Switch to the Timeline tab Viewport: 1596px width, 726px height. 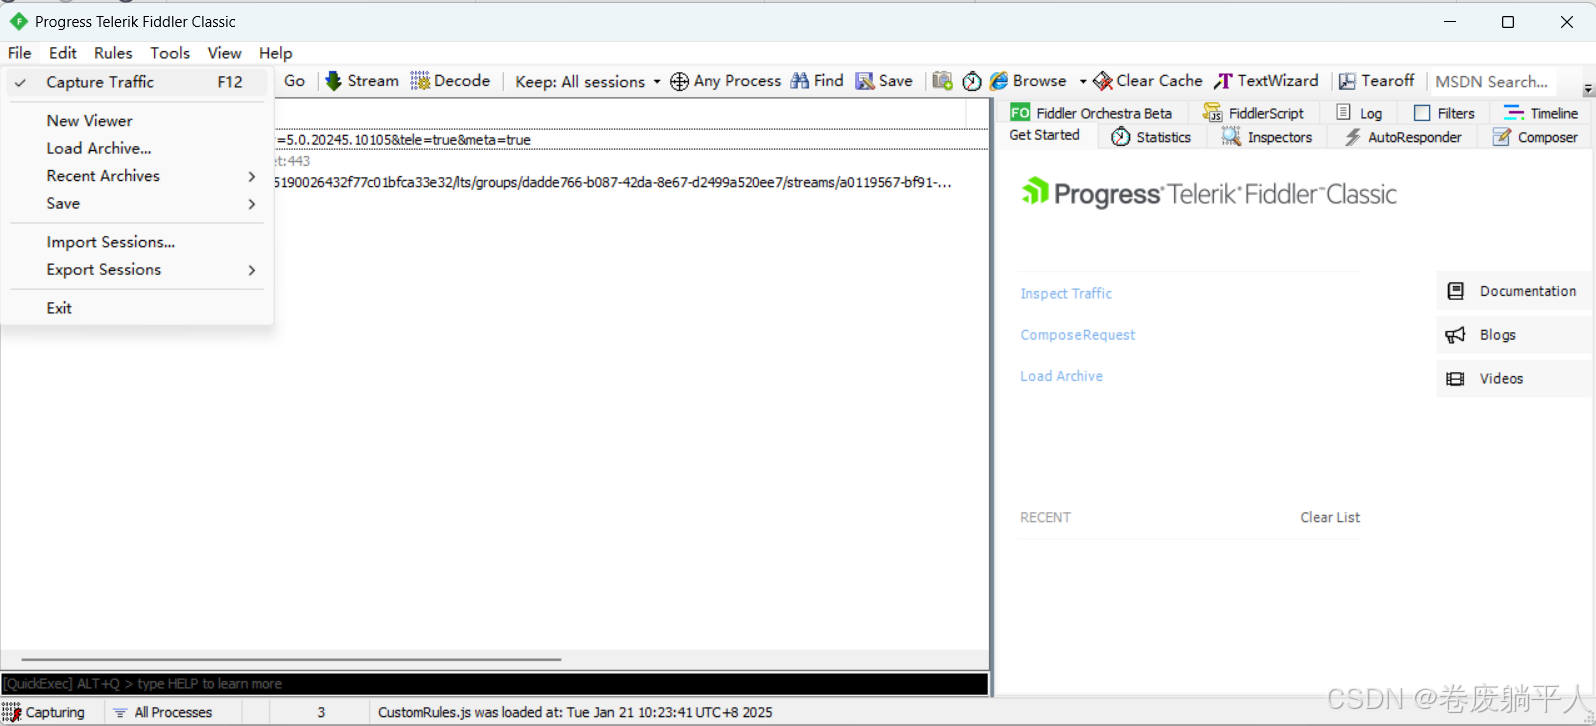1541,113
